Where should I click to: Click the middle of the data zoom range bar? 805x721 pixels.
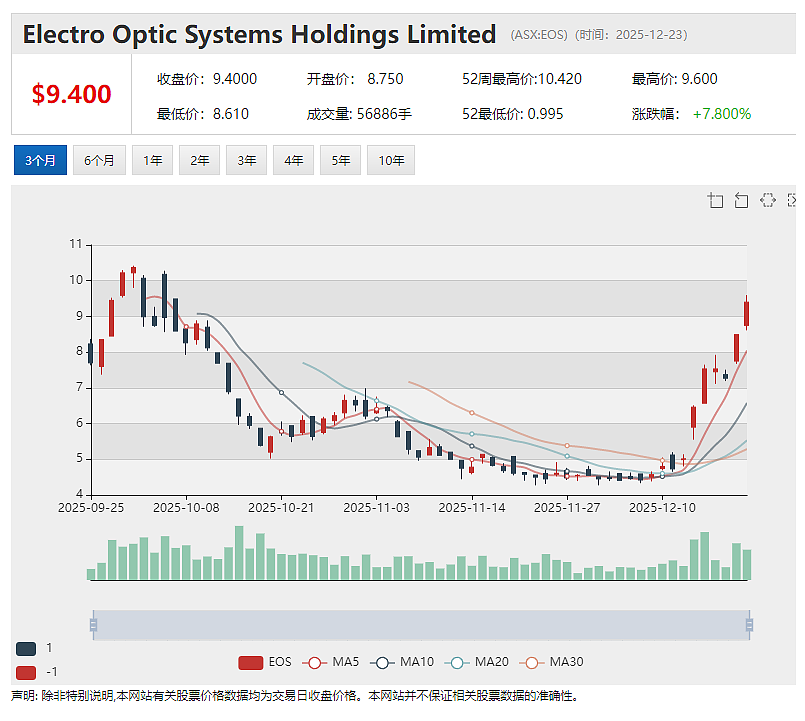pyautogui.click(x=421, y=625)
